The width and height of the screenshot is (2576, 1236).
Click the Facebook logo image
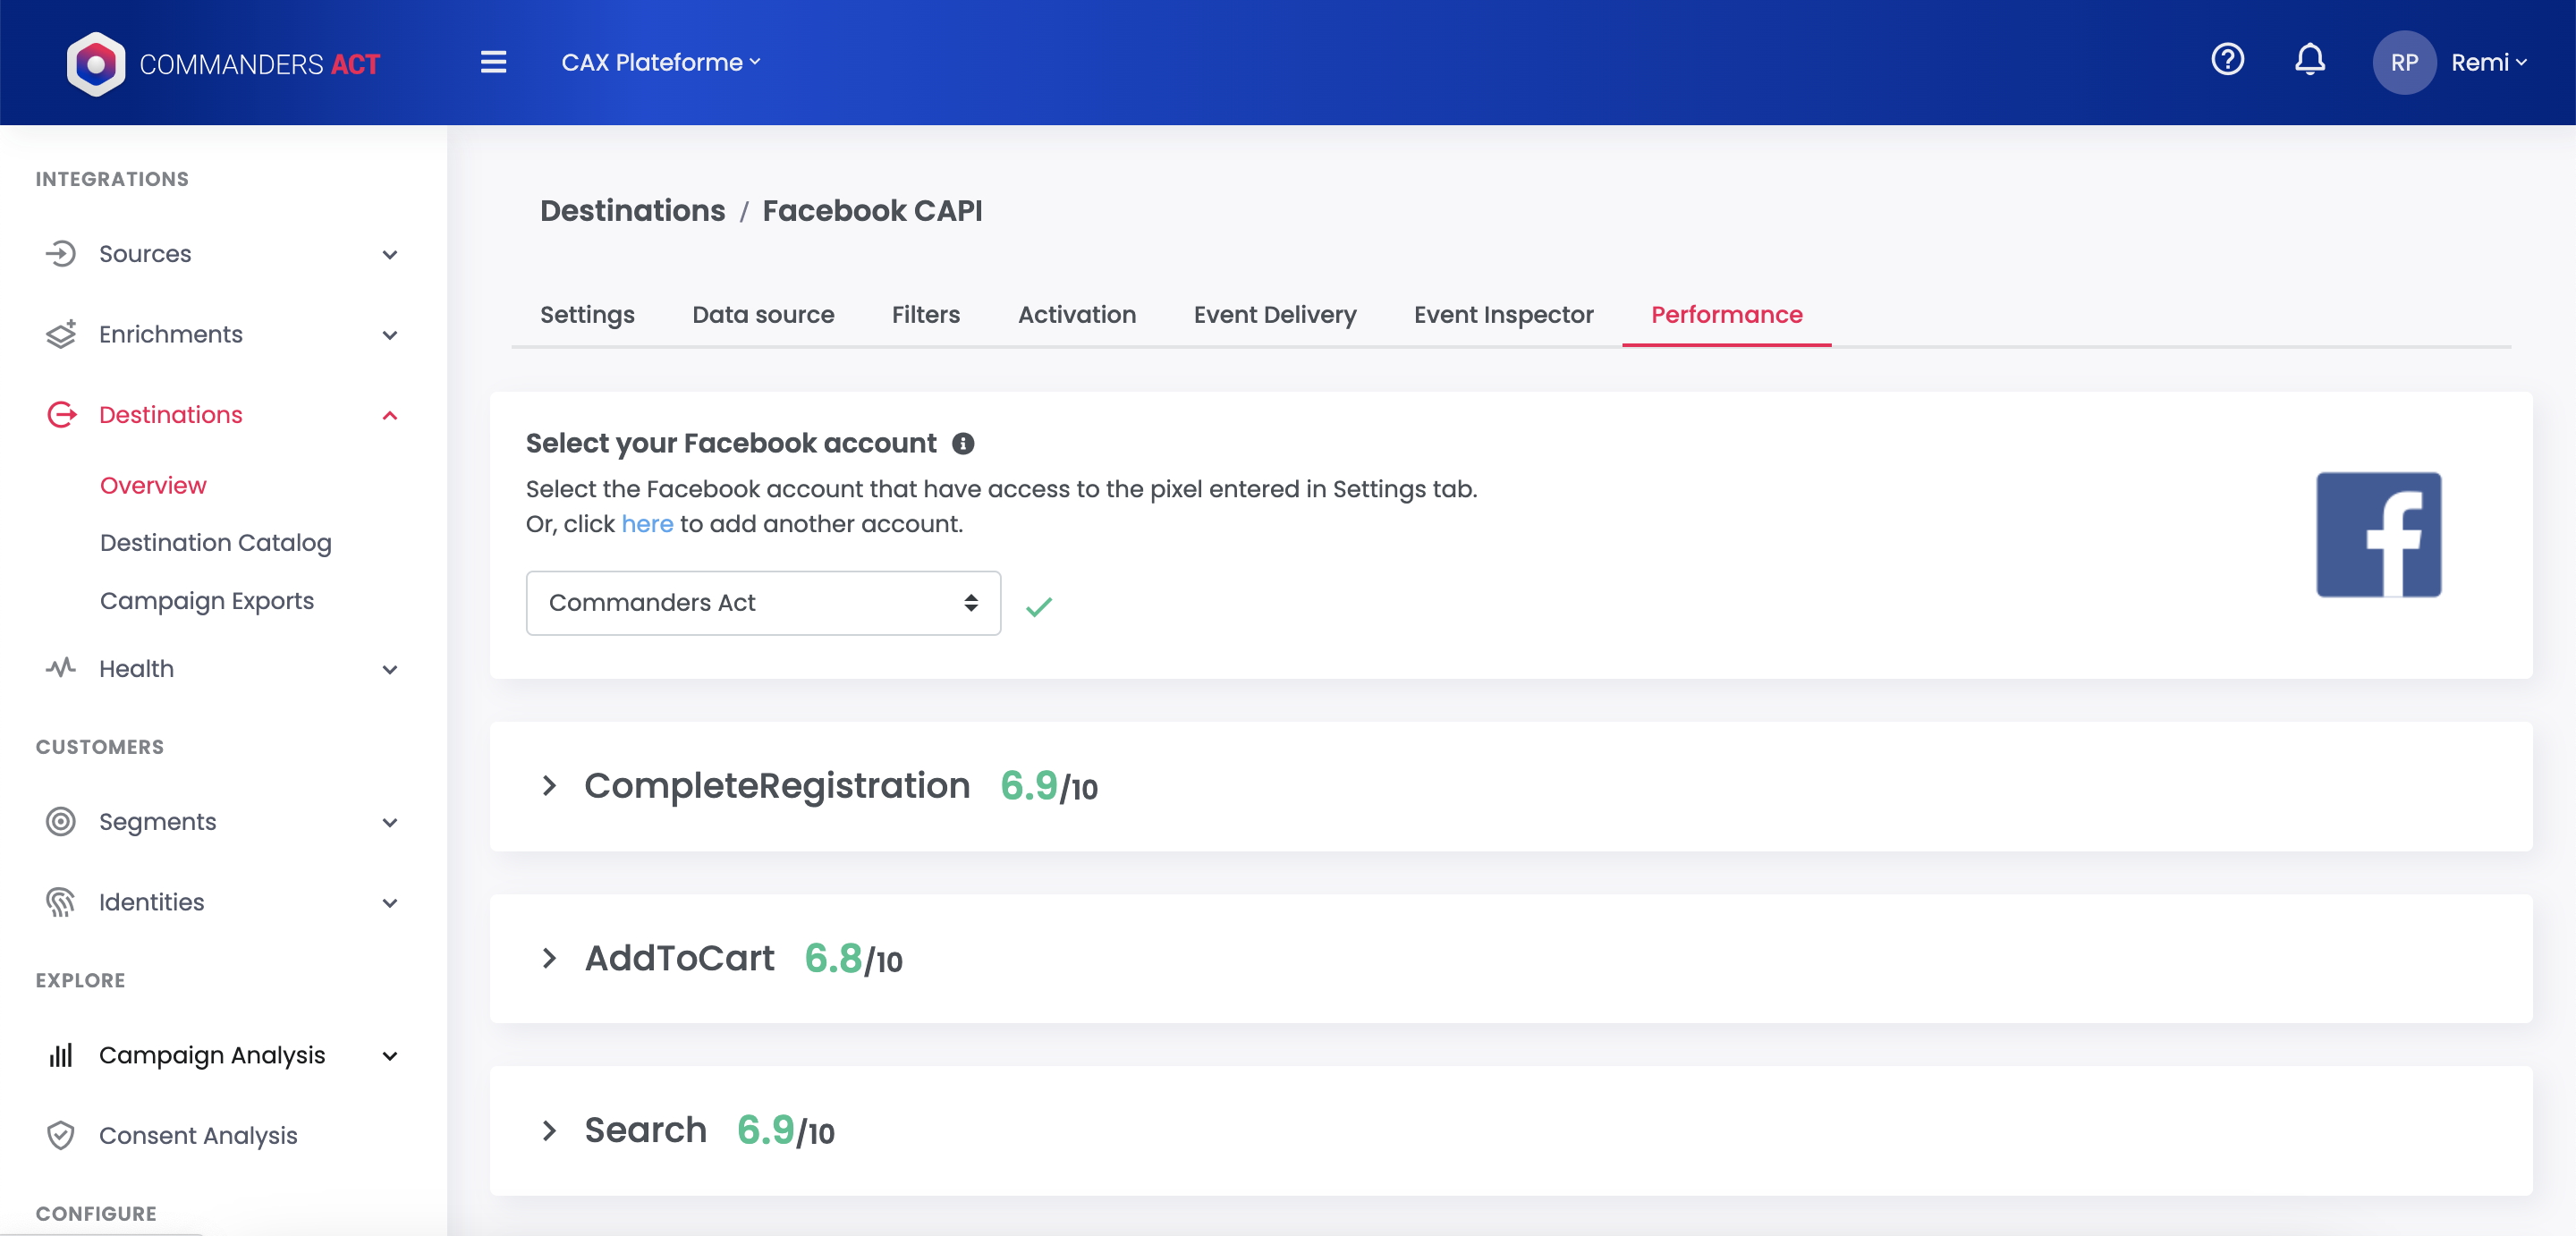pos(2378,535)
